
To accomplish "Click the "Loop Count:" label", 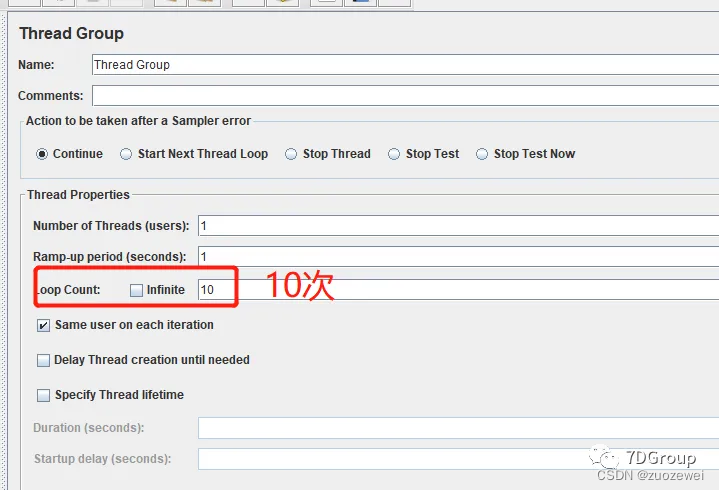I will 68,290.
